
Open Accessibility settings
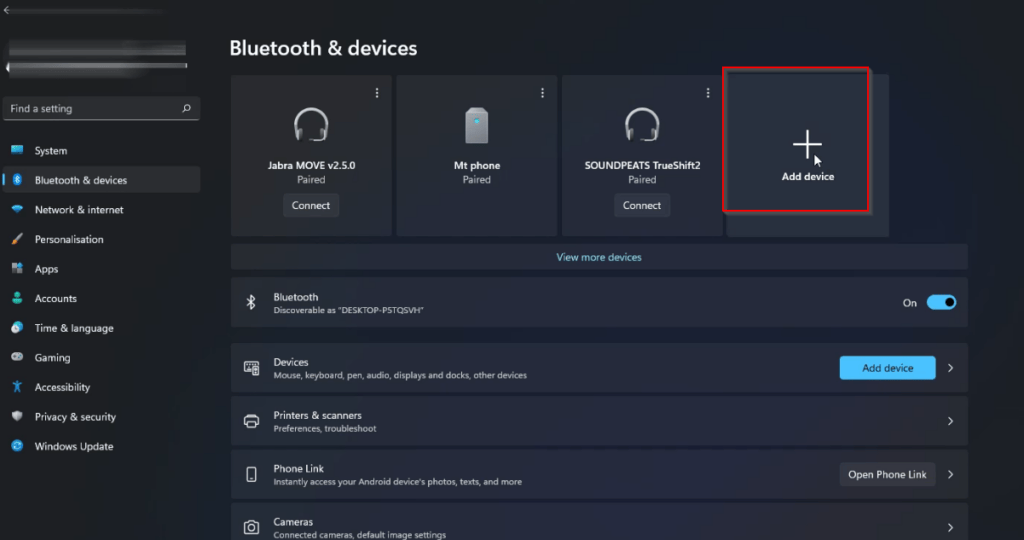pos(101,387)
